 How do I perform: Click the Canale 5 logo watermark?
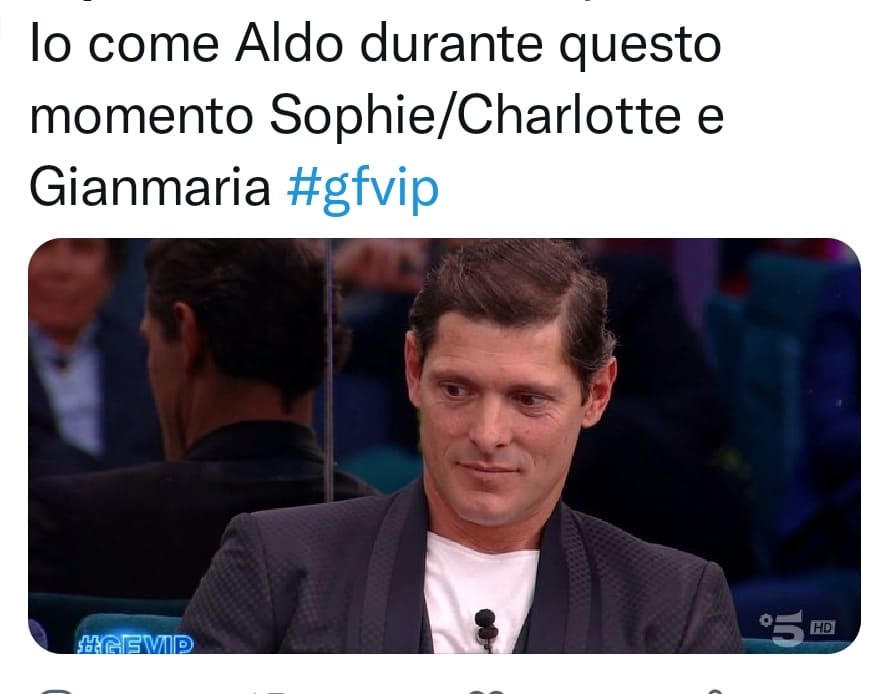click(x=783, y=628)
